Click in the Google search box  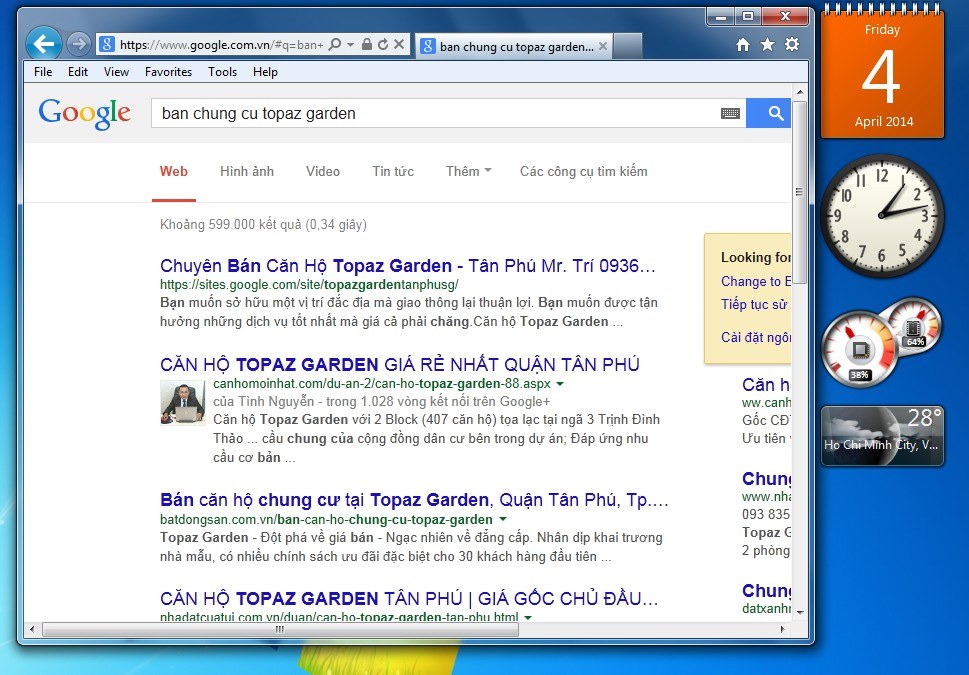[436, 113]
